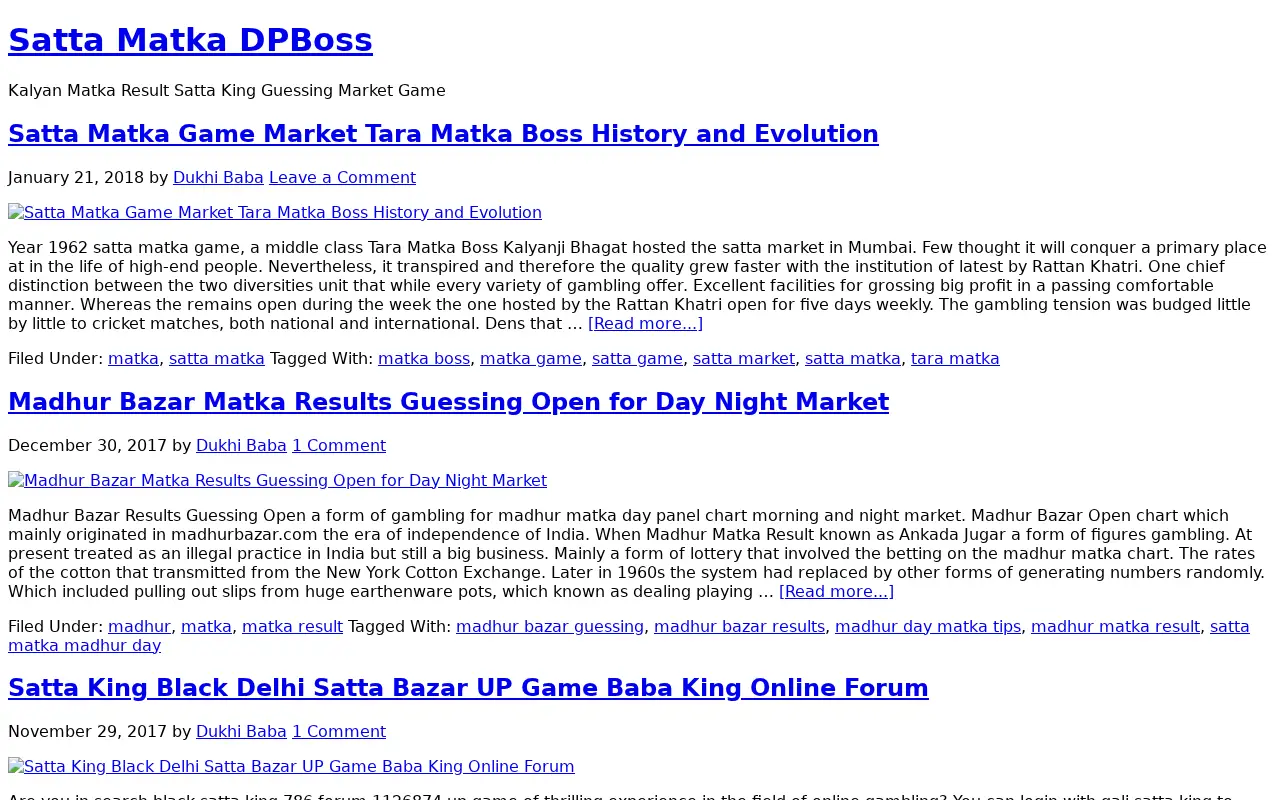Select the matka game tag

tap(531, 358)
